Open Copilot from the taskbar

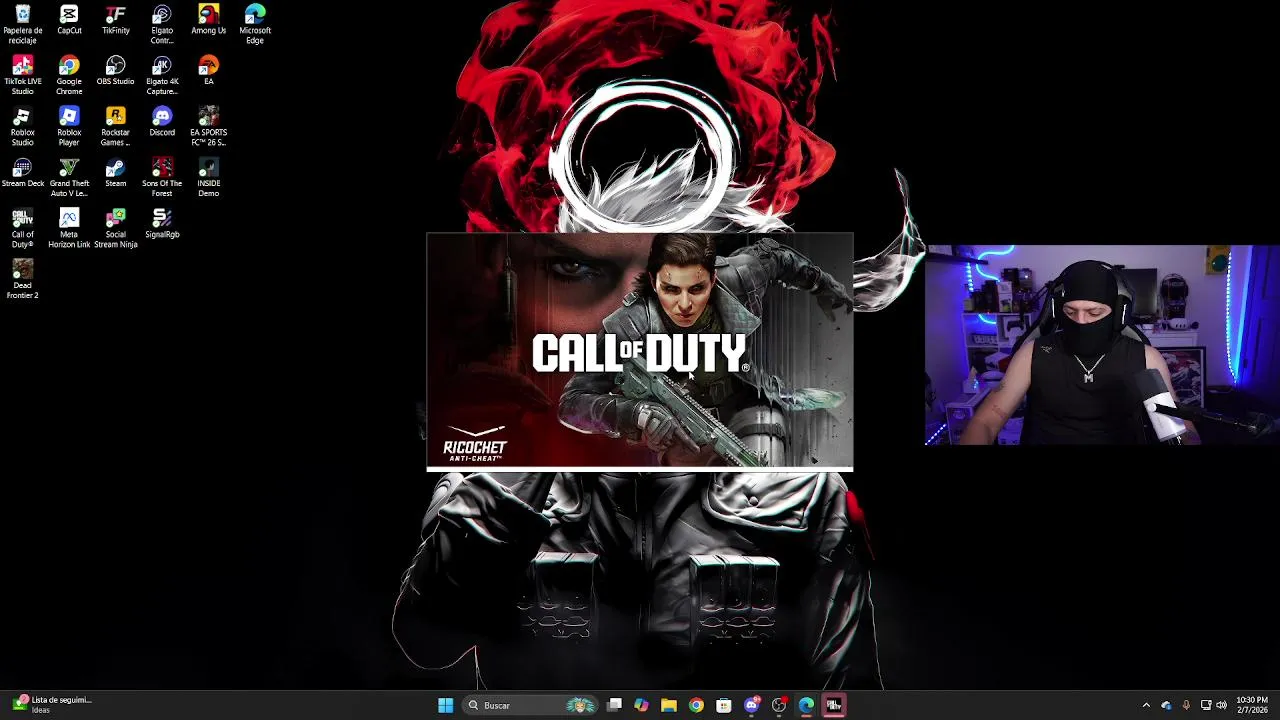pyautogui.click(x=641, y=705)
